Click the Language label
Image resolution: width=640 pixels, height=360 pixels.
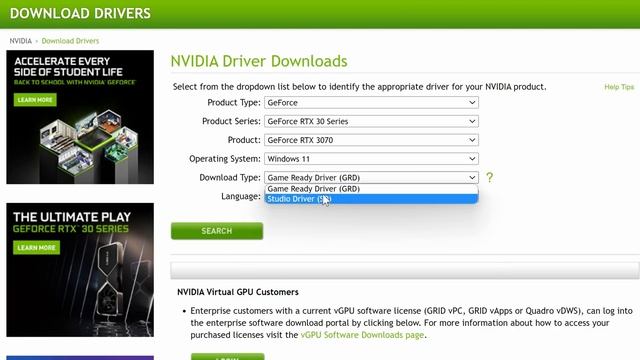coord(241,196)
